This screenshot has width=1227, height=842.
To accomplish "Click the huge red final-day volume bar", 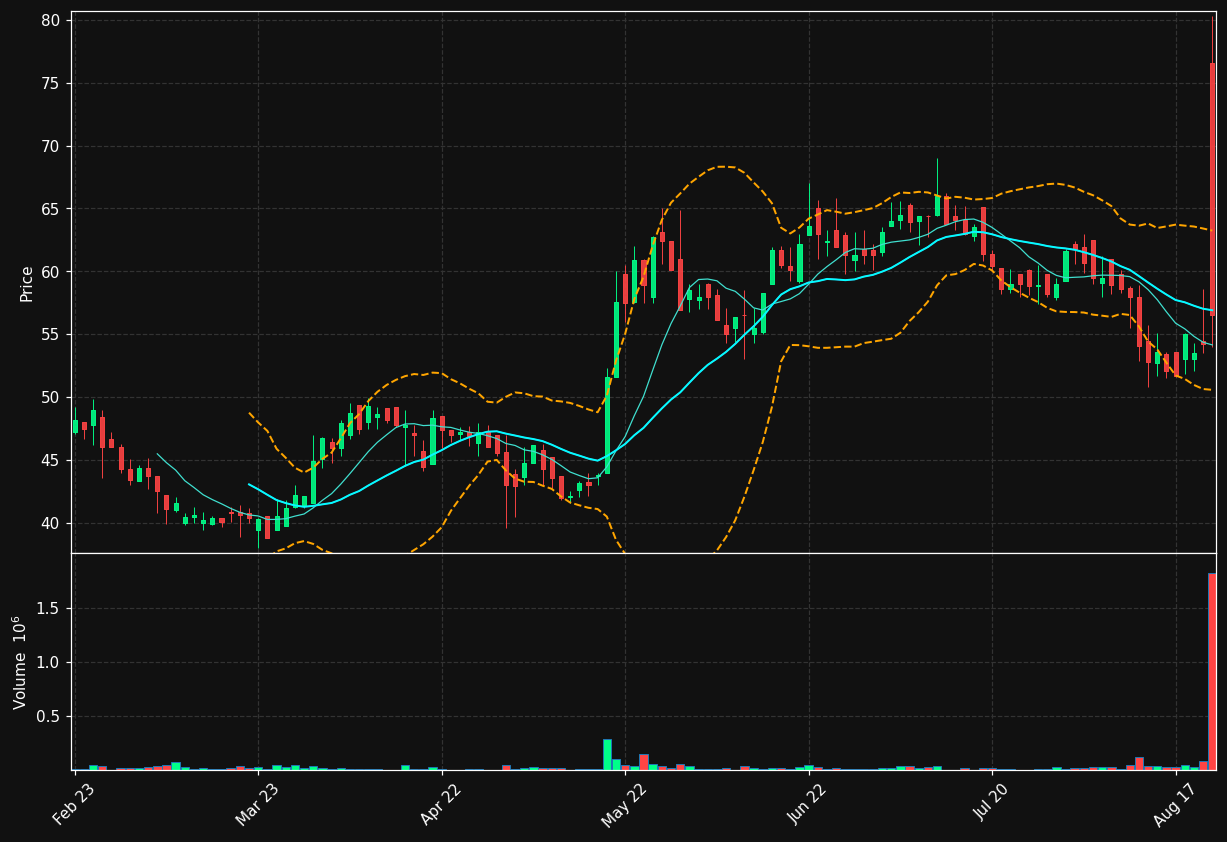I will tap(1212, 671).
